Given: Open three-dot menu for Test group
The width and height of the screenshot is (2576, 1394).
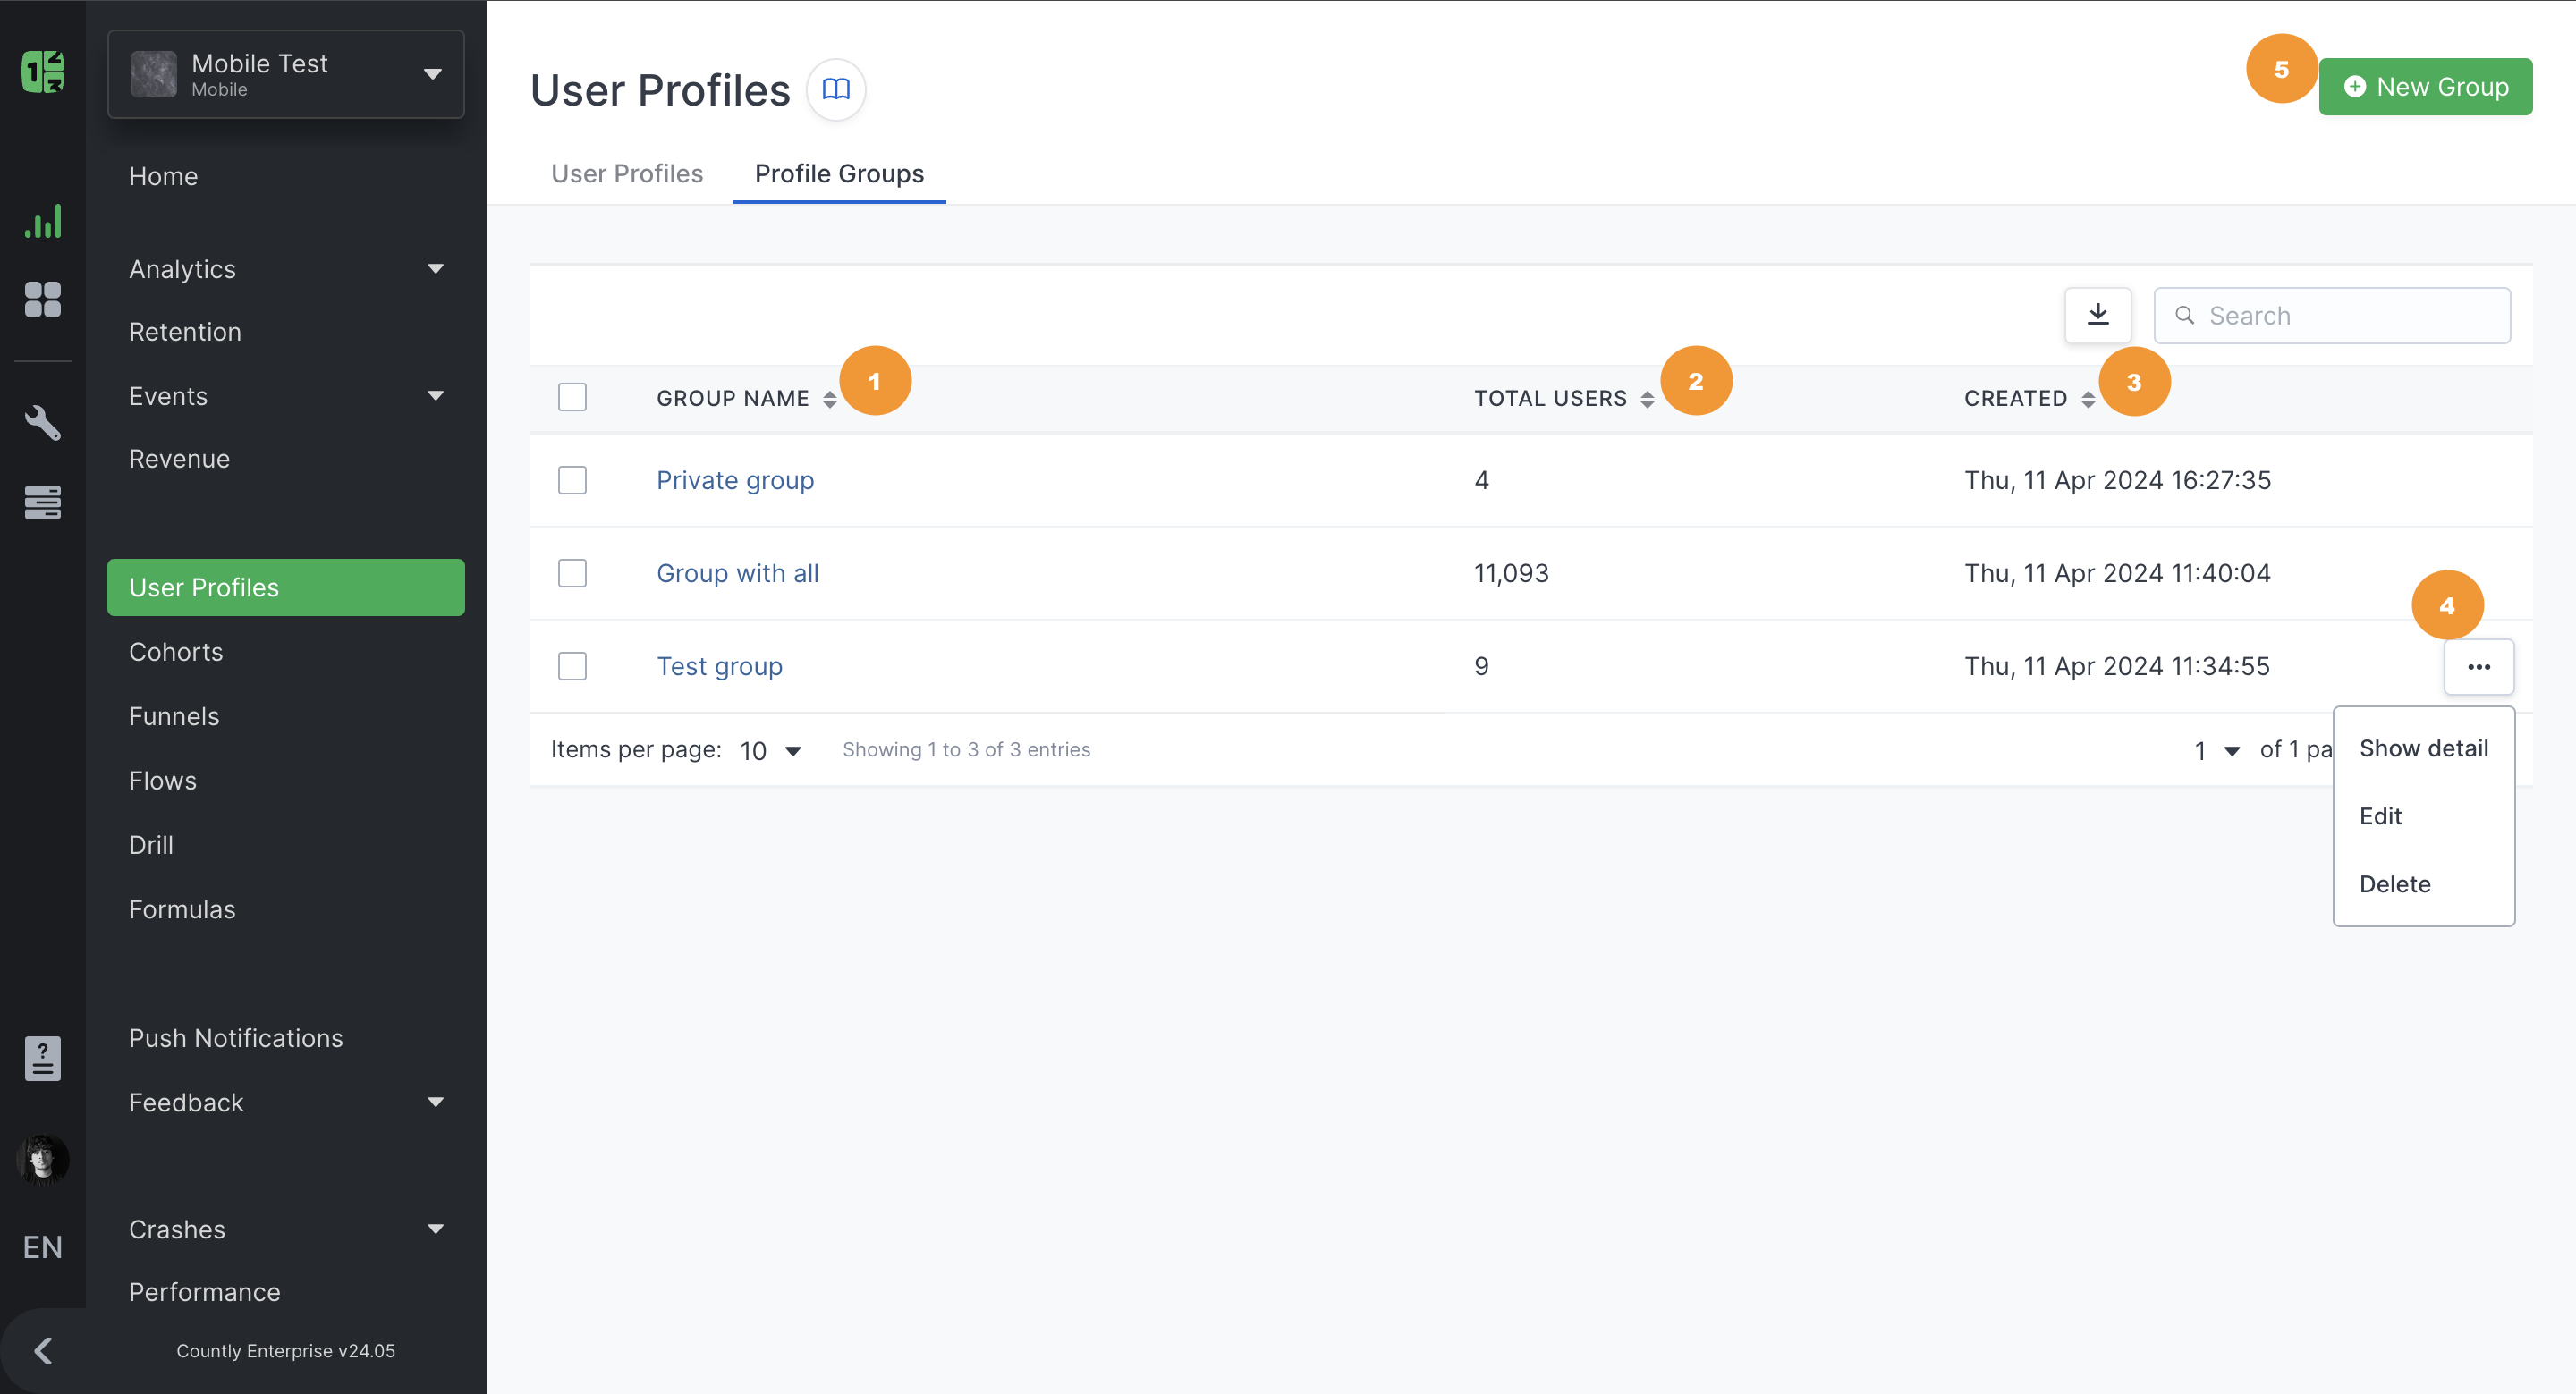Looking at the screenshot, I should coord(2479,667).
